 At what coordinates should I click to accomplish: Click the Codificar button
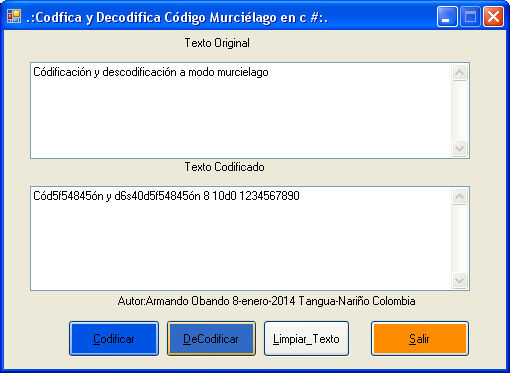pos(114,338)
